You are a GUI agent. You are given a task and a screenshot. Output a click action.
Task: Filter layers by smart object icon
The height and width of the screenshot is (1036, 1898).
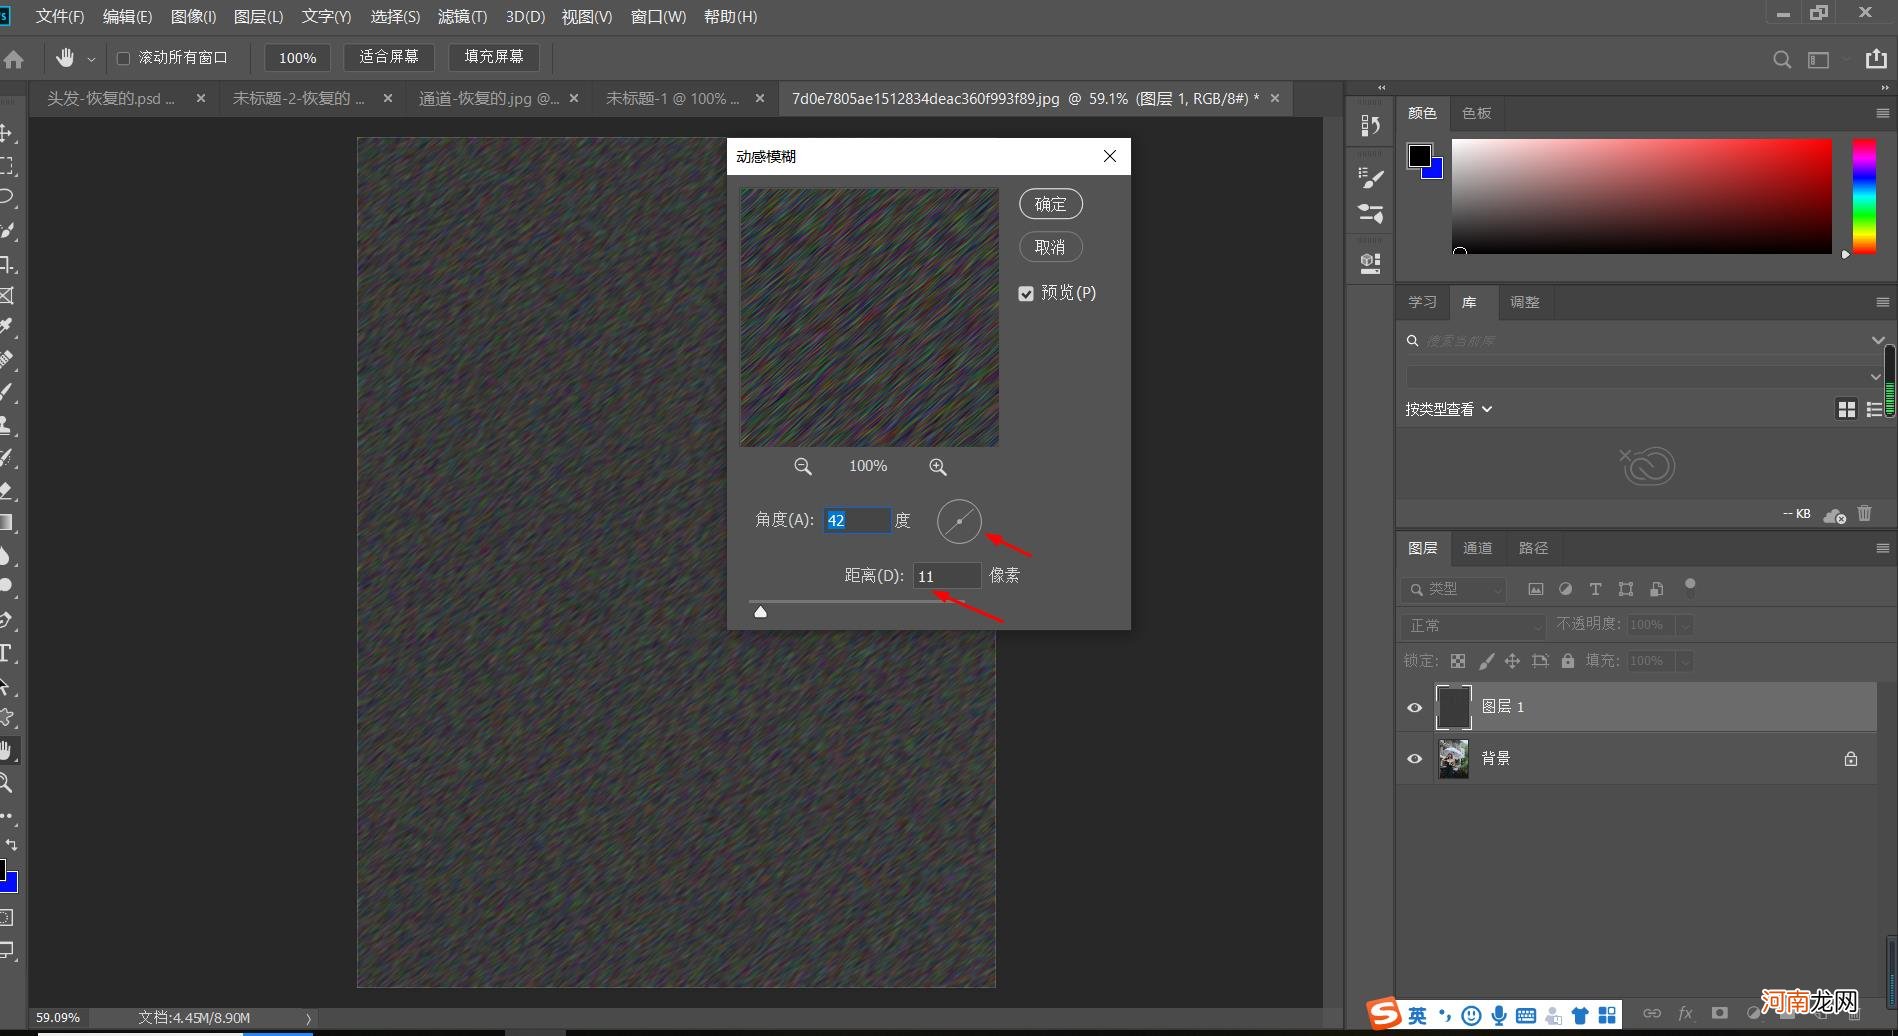[x=1657, y=589]
